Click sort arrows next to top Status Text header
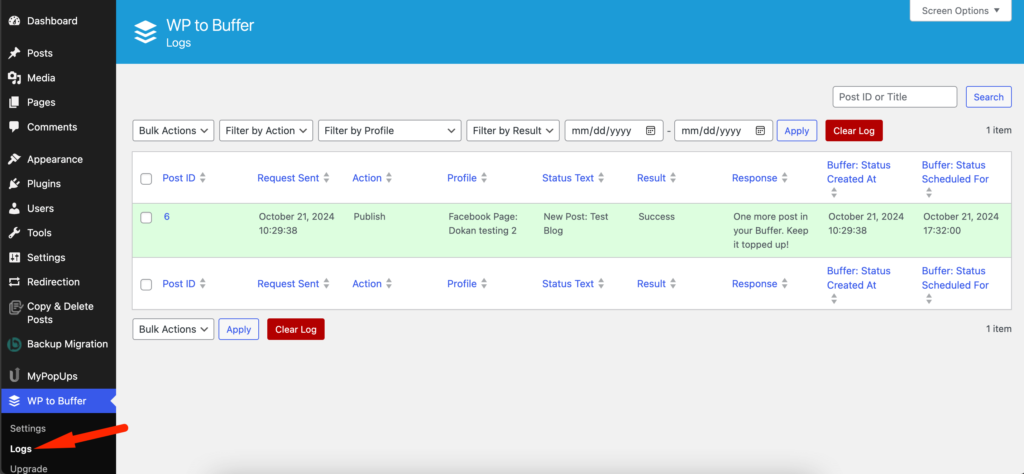This screenshot has width=1024, height=474. (x=601, y=178)
